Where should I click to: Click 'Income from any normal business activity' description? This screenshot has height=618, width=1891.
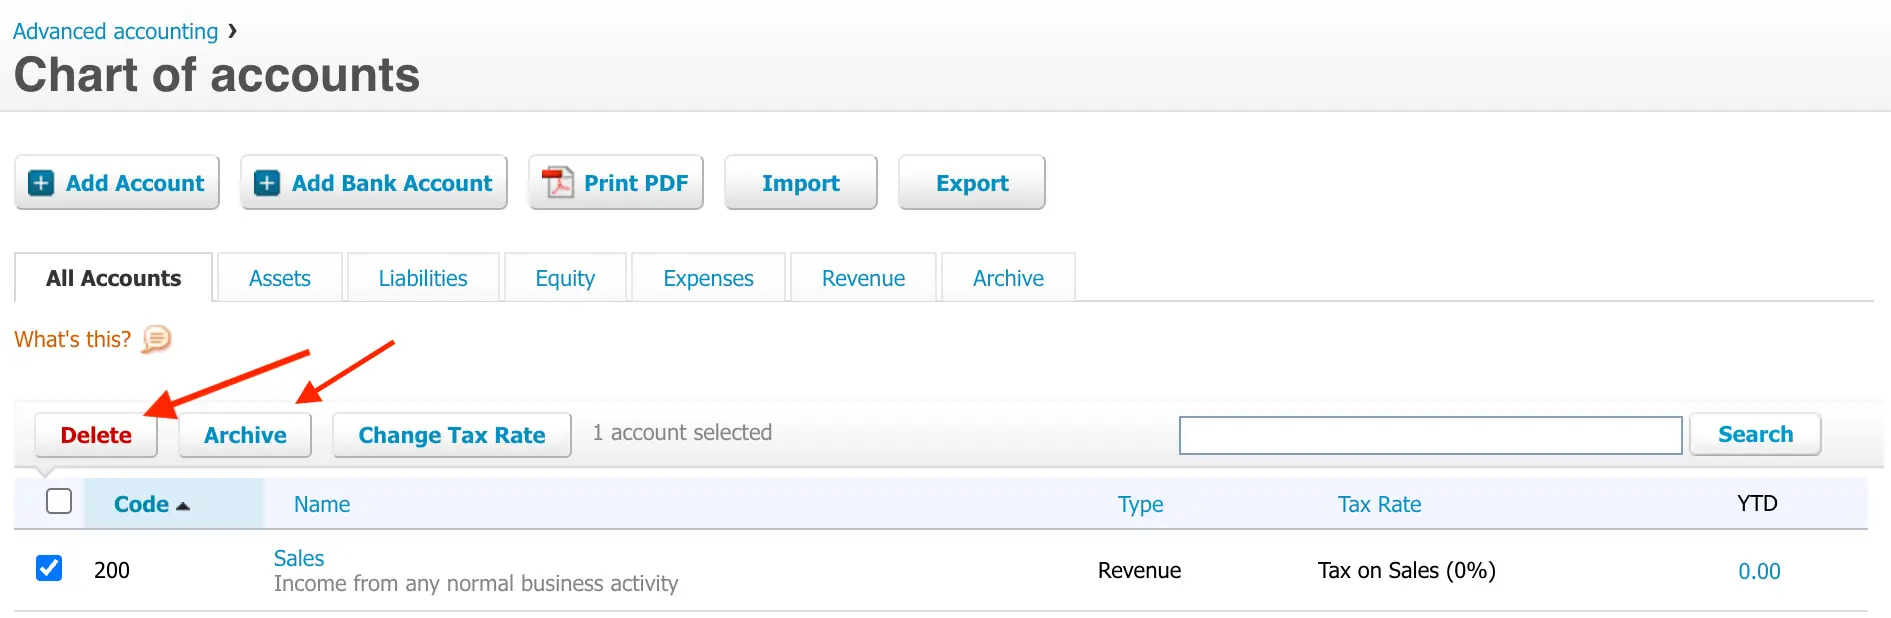pos(476,583)
